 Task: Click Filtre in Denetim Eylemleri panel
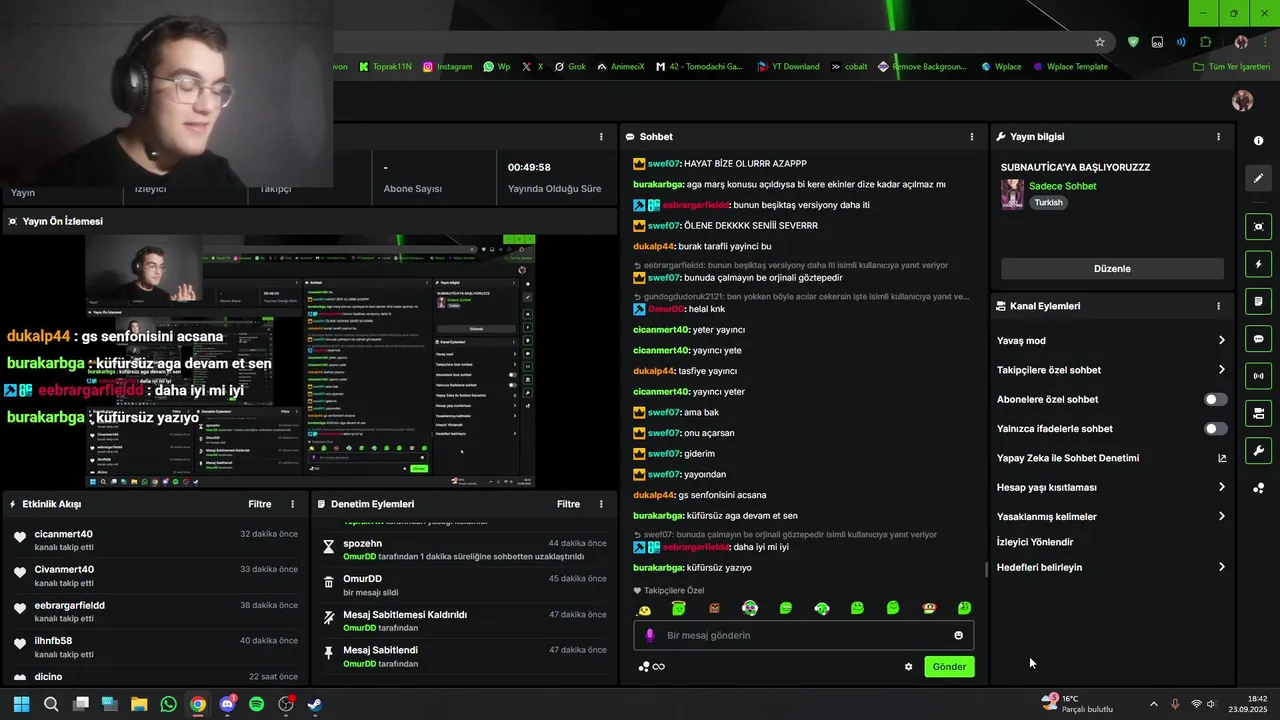coord(568,504)
